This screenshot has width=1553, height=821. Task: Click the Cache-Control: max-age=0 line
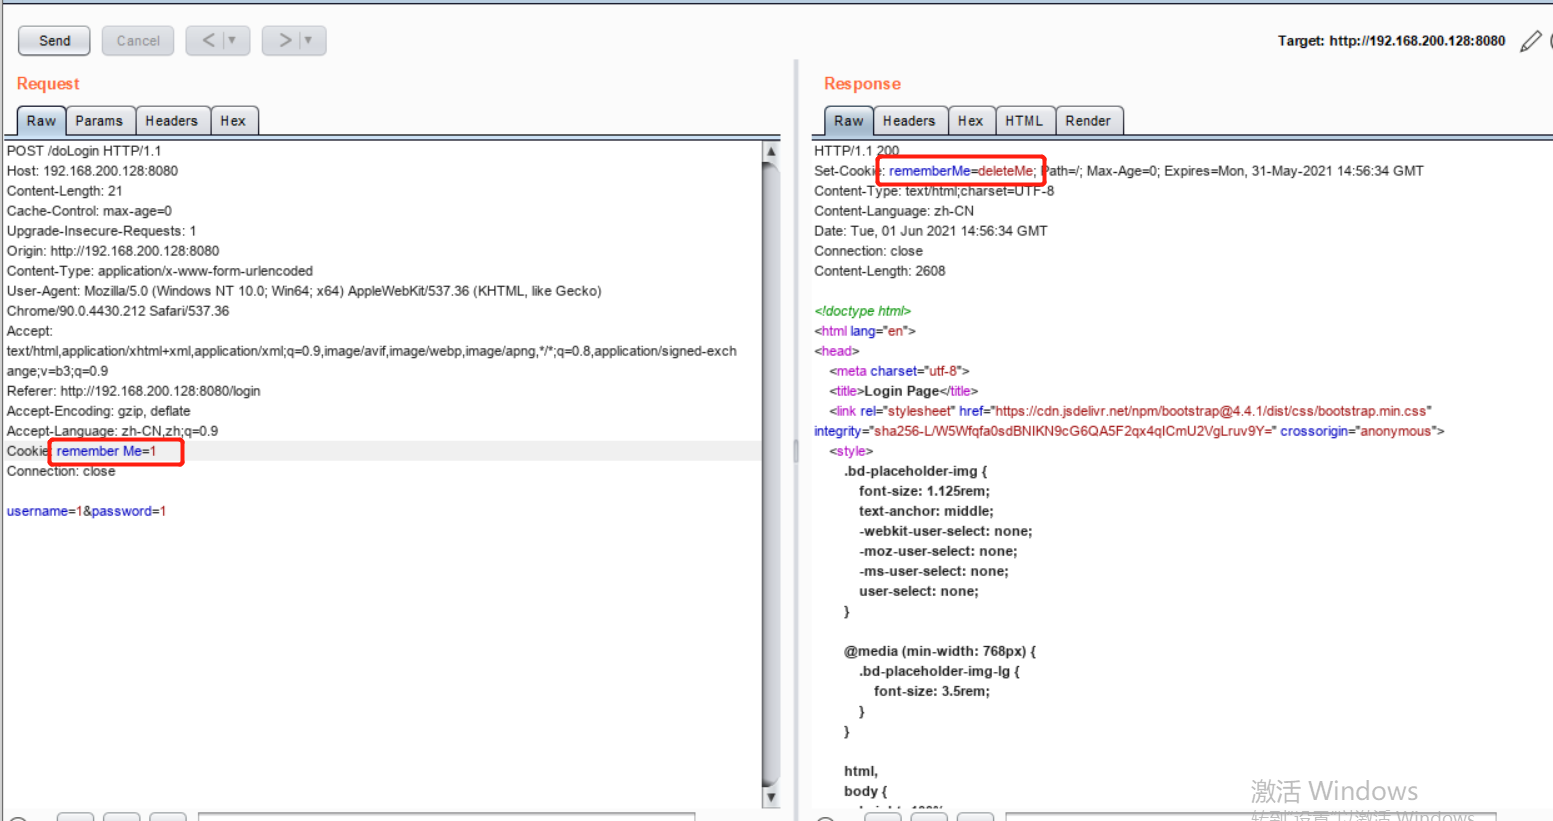click(89, 211)
